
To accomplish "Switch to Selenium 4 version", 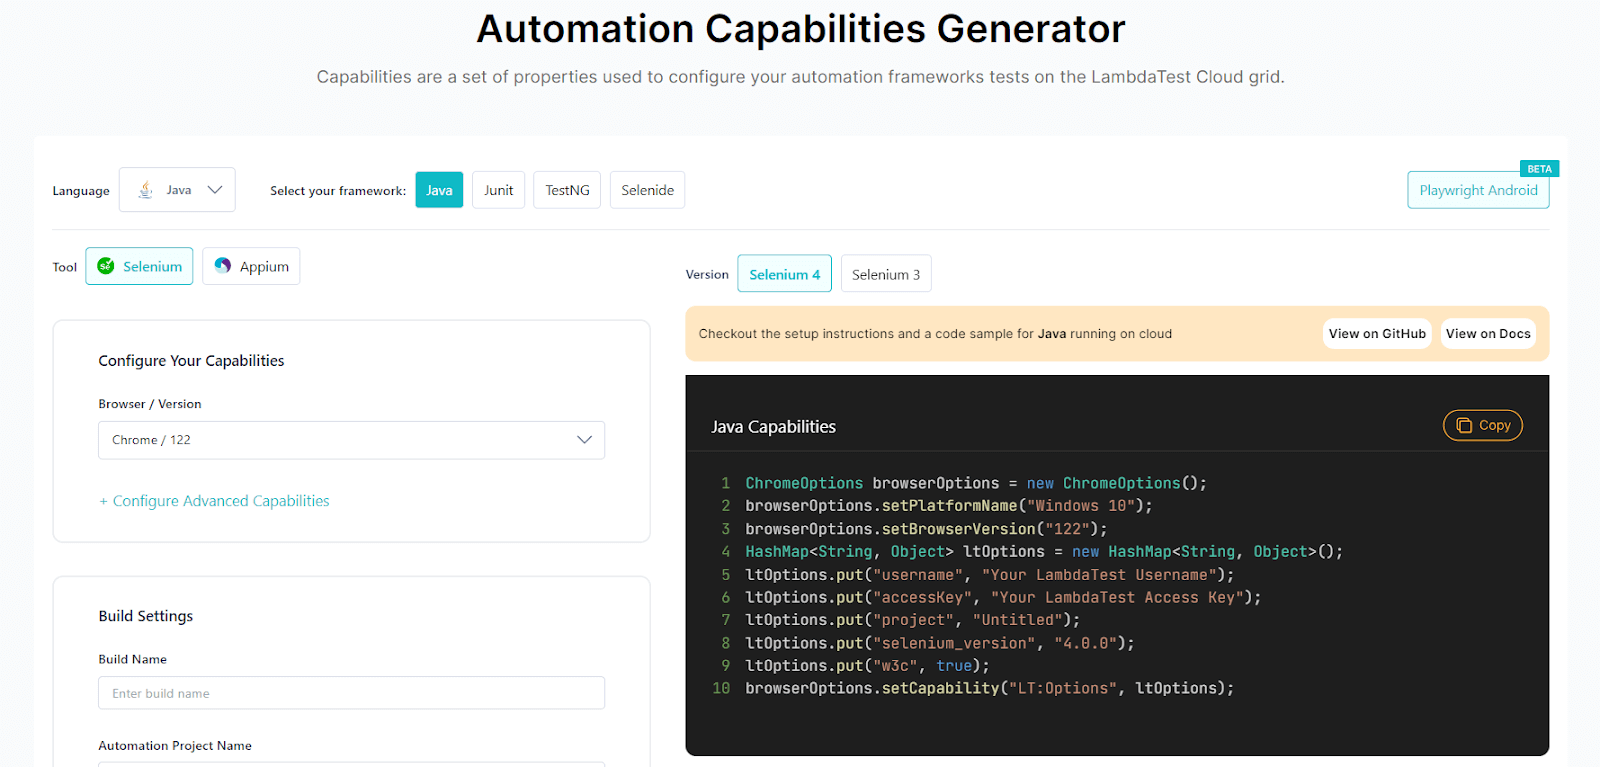I will coord(784,274).
